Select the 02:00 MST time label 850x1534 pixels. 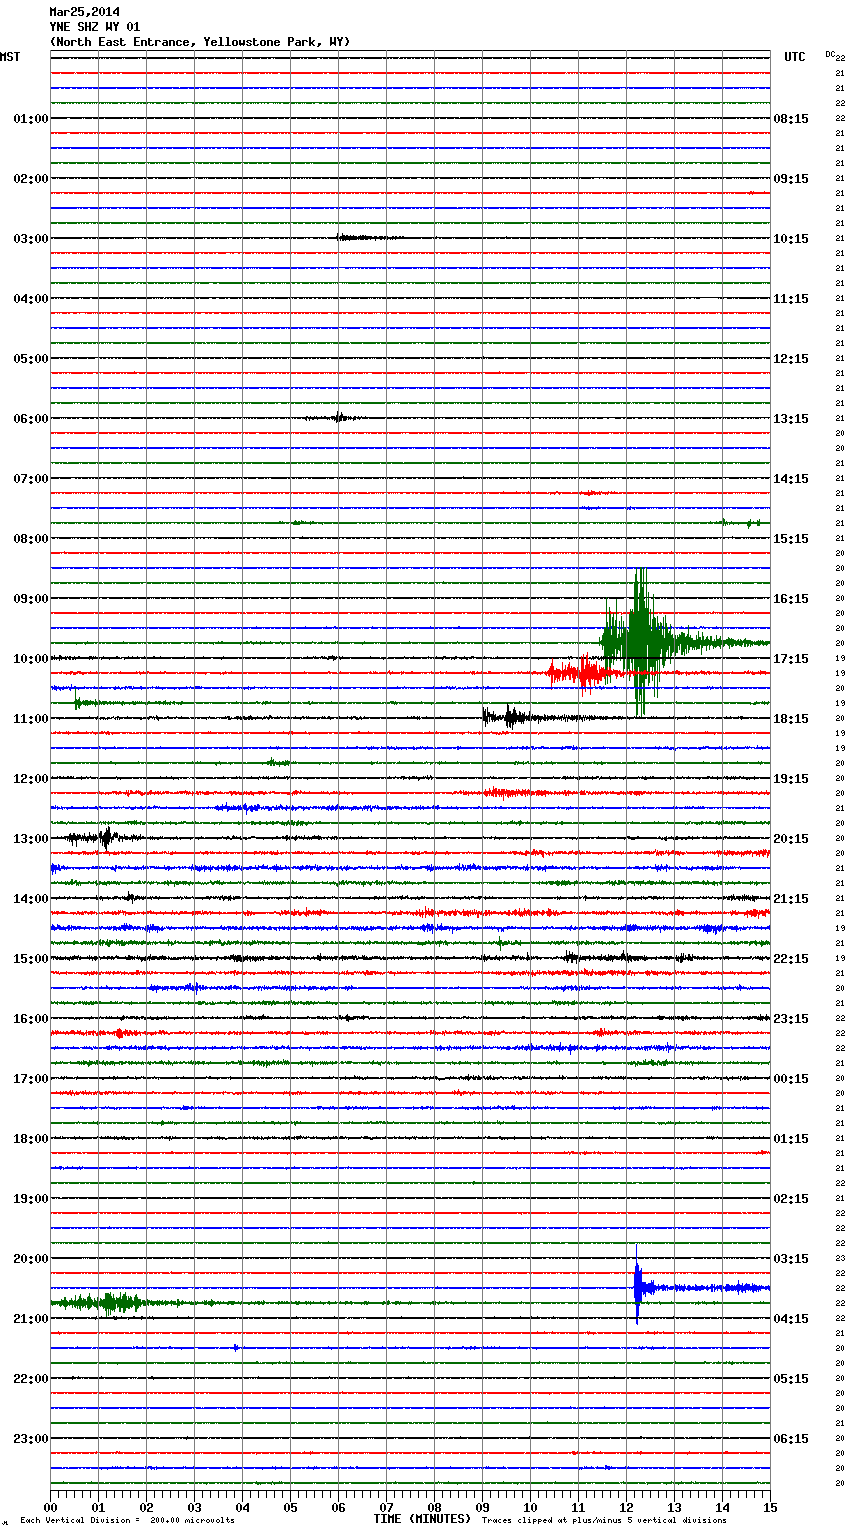point(31,179)
